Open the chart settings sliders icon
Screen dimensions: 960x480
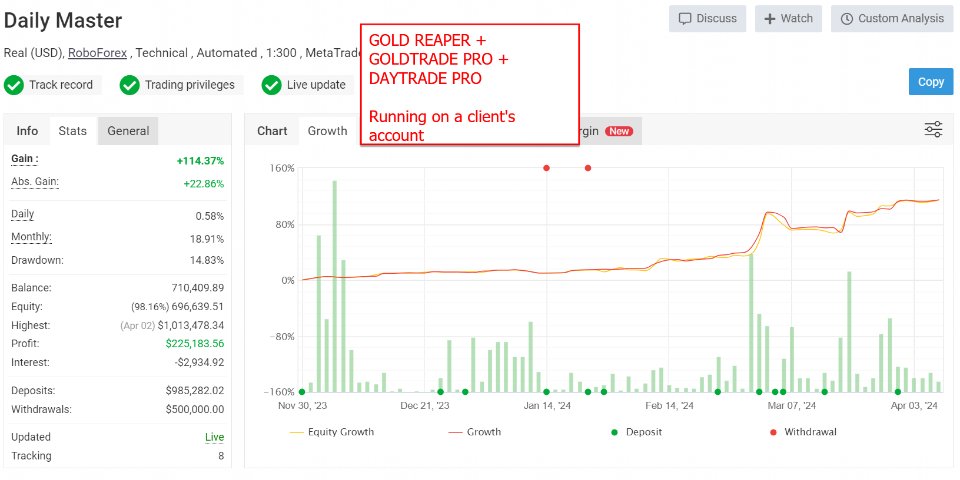tap(933, 129)
